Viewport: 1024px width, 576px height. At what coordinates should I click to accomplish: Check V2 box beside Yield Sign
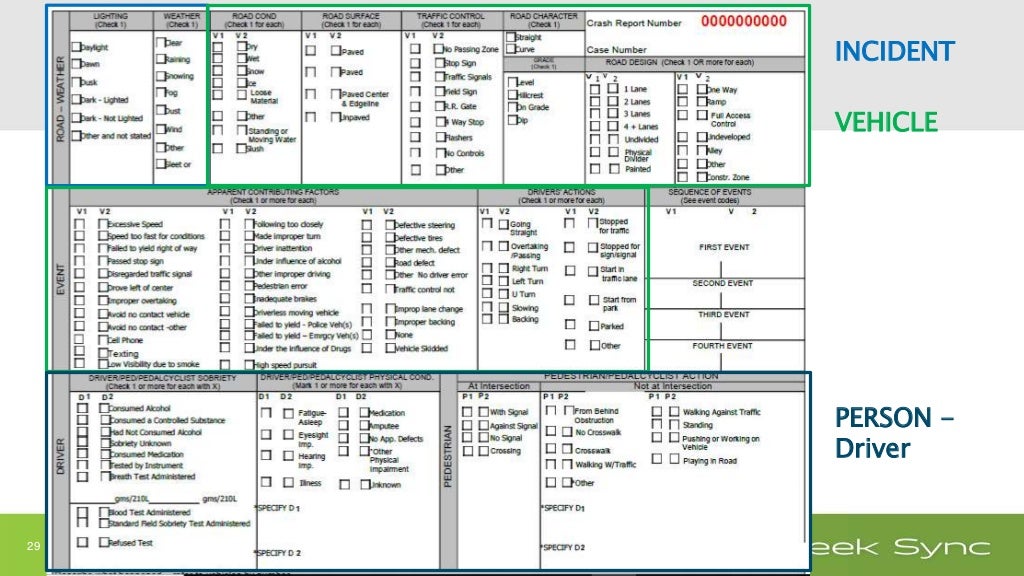(x=440, y=91)
